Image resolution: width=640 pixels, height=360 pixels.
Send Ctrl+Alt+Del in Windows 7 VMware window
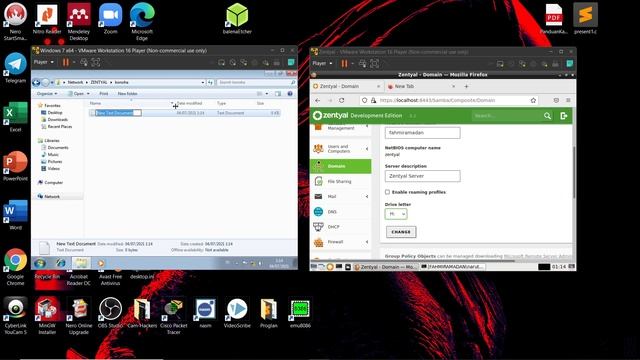tap(84, 62)
